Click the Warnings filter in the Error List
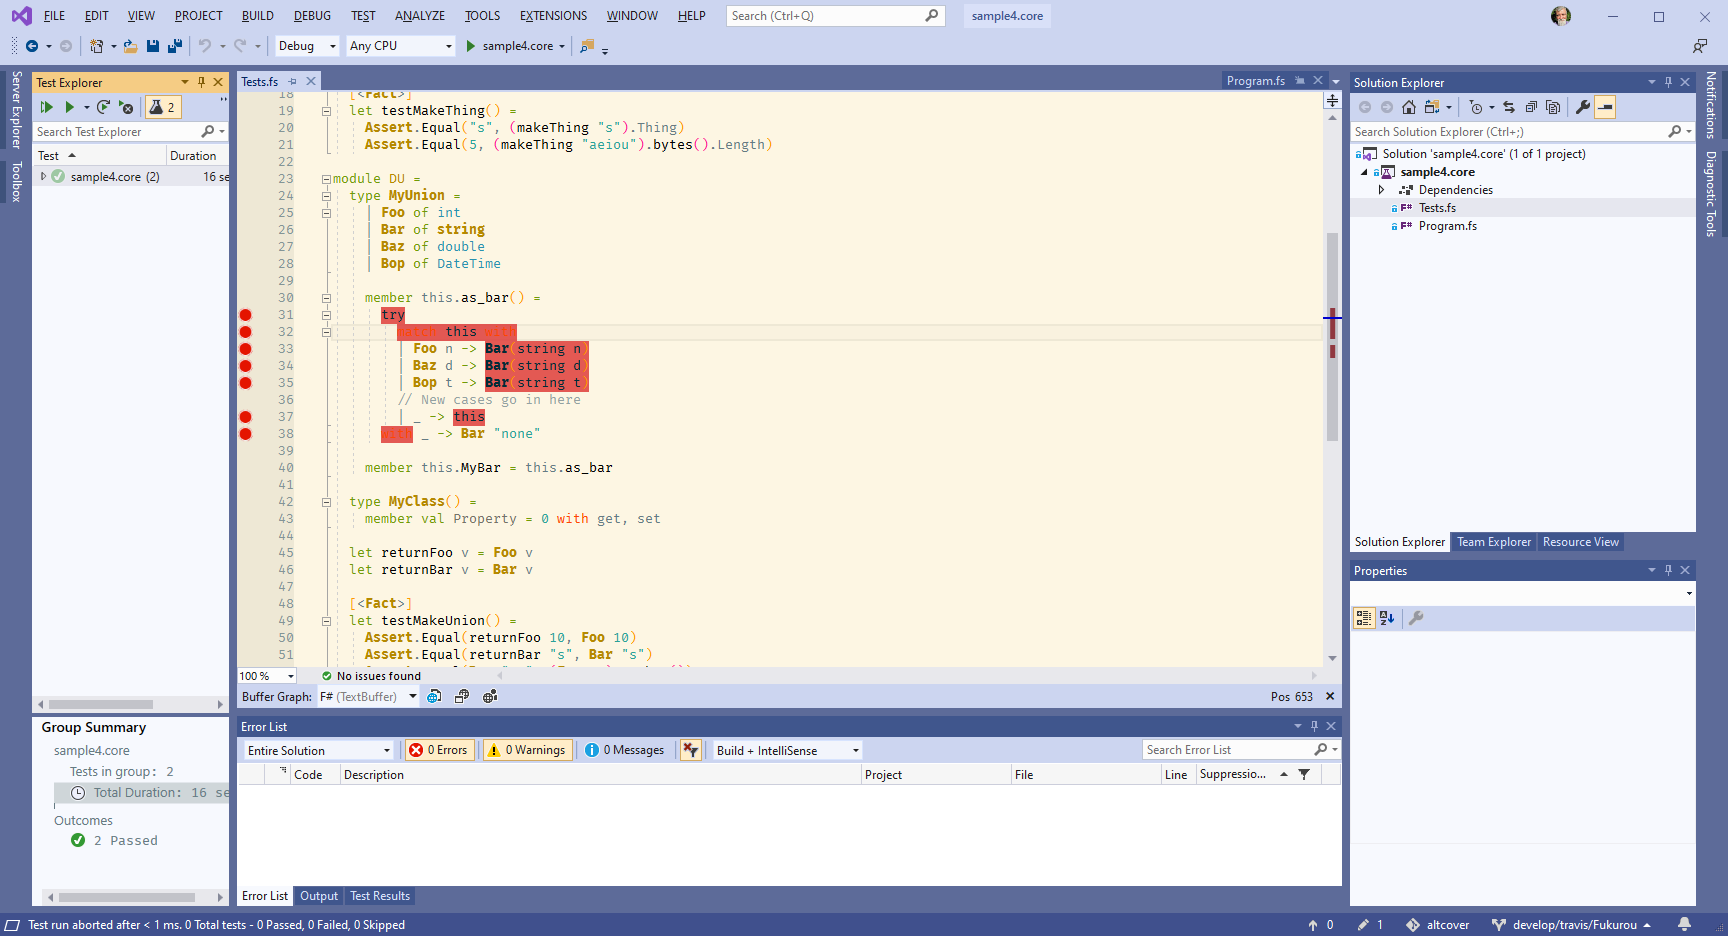 click(527, 750)
